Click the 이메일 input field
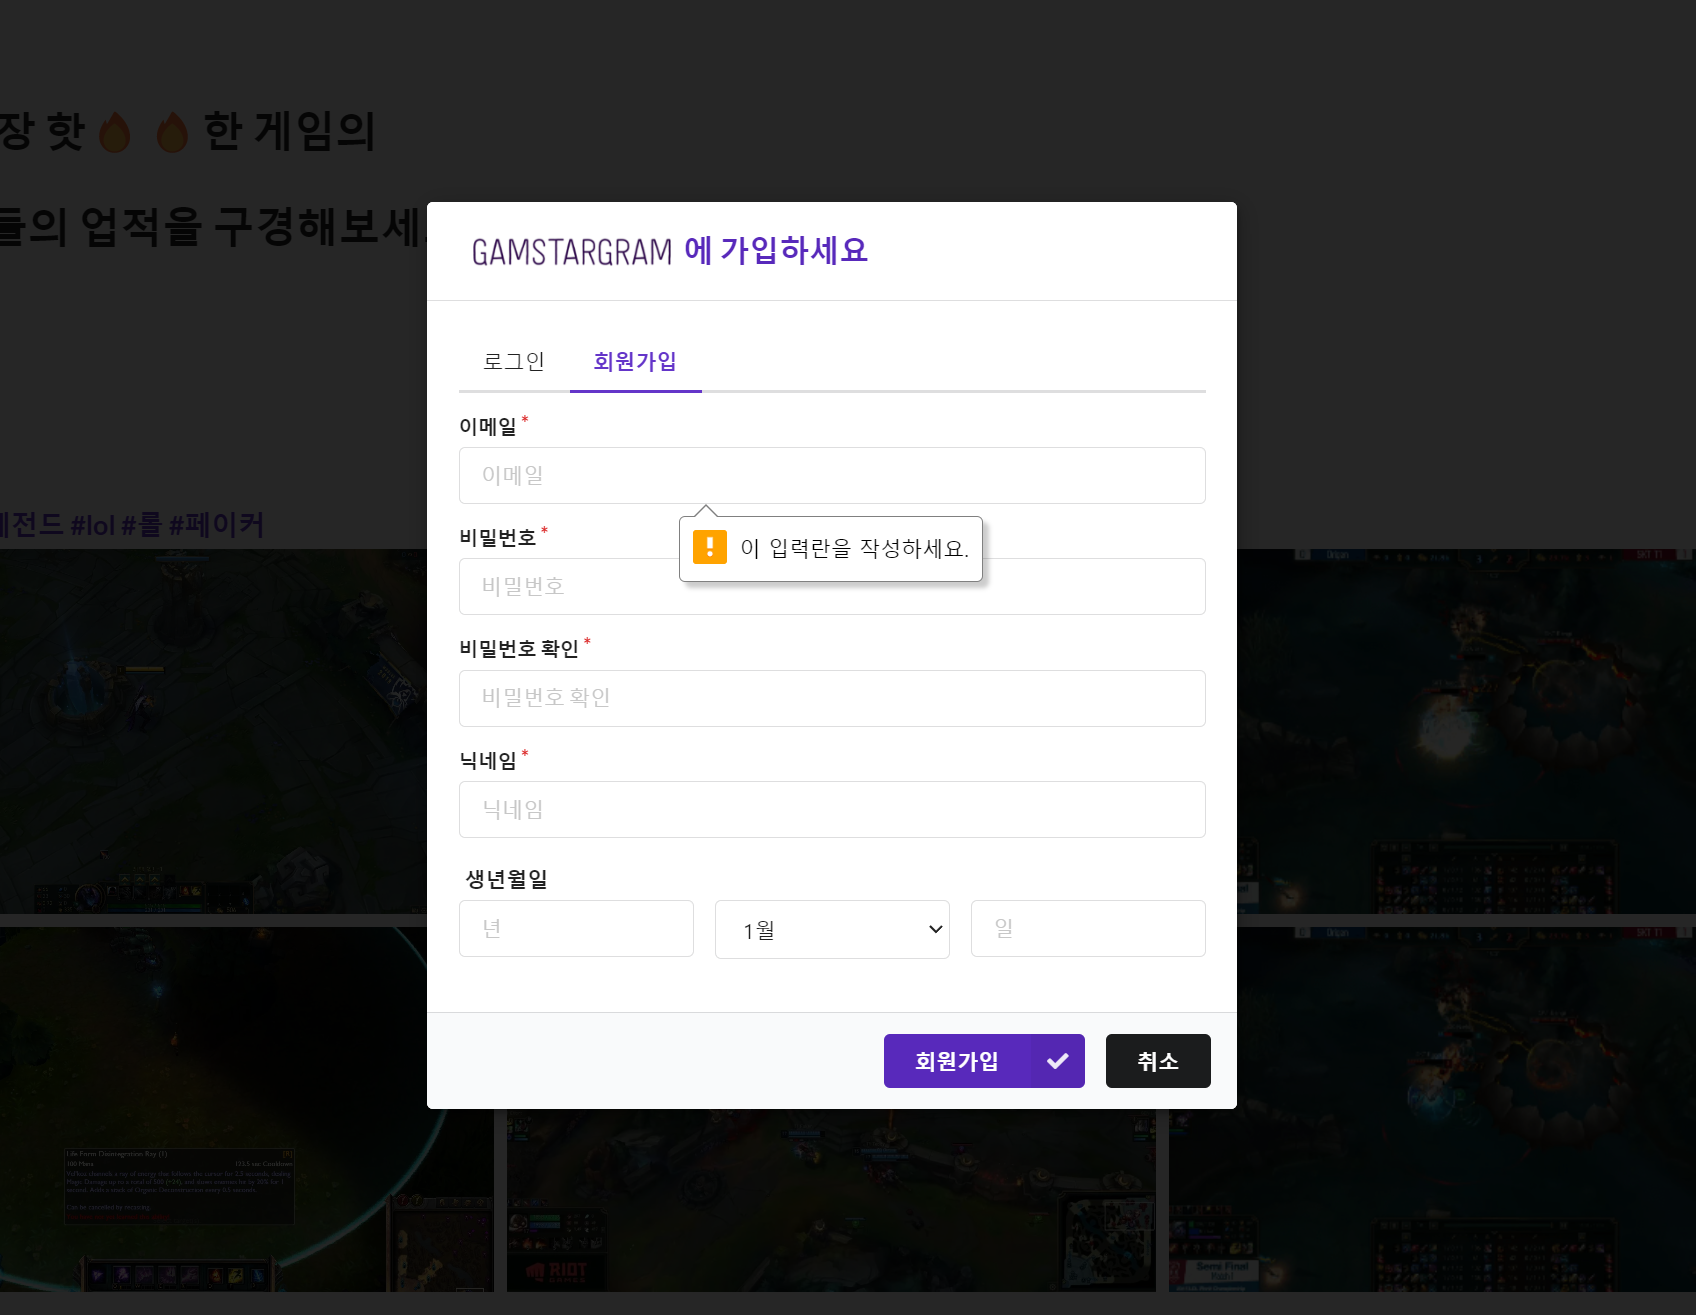This screenshot has height=1315, width=1696. click(x=832, y=475)
